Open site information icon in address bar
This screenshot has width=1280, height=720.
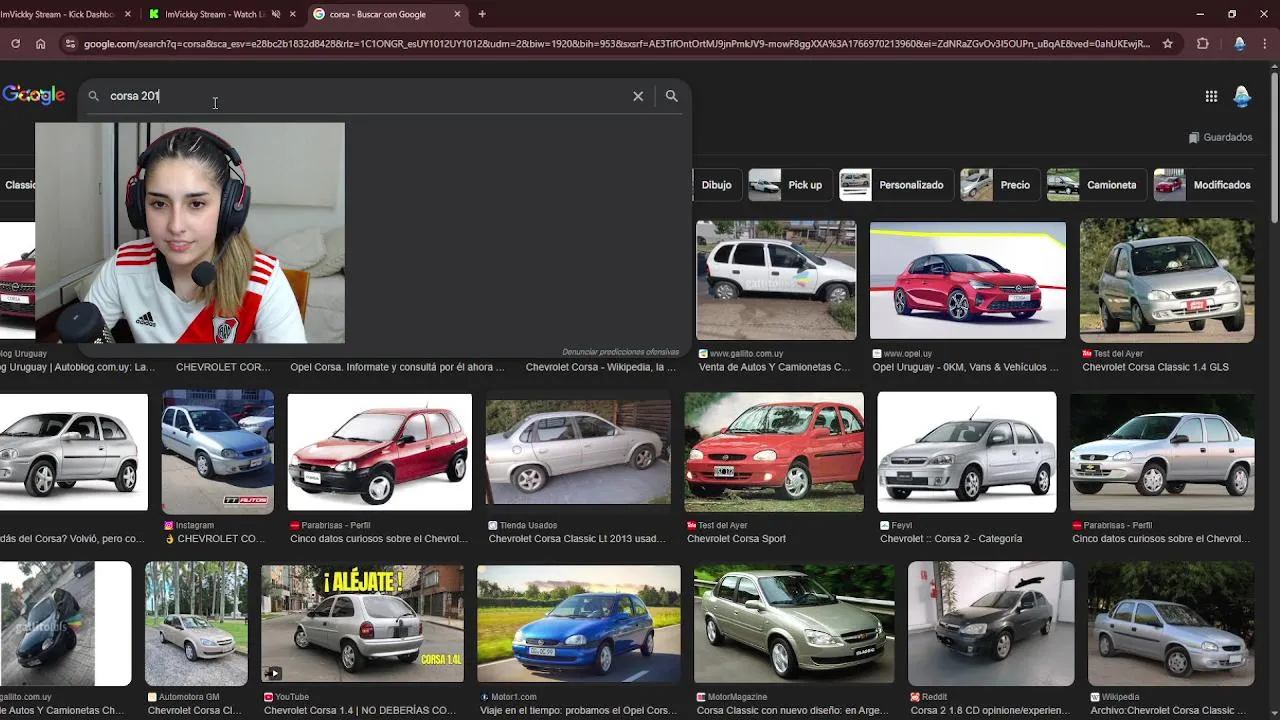click(70, 44)
